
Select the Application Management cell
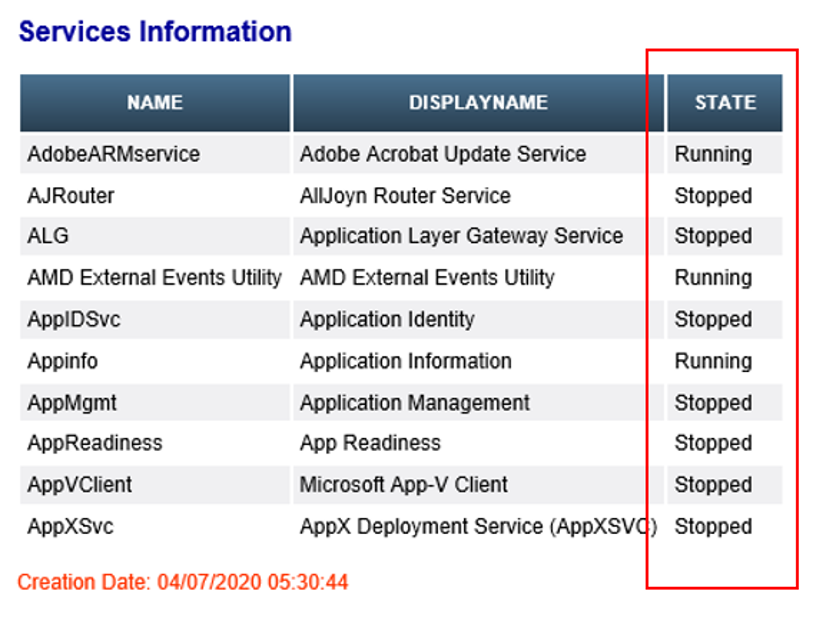tap(478, 403)
